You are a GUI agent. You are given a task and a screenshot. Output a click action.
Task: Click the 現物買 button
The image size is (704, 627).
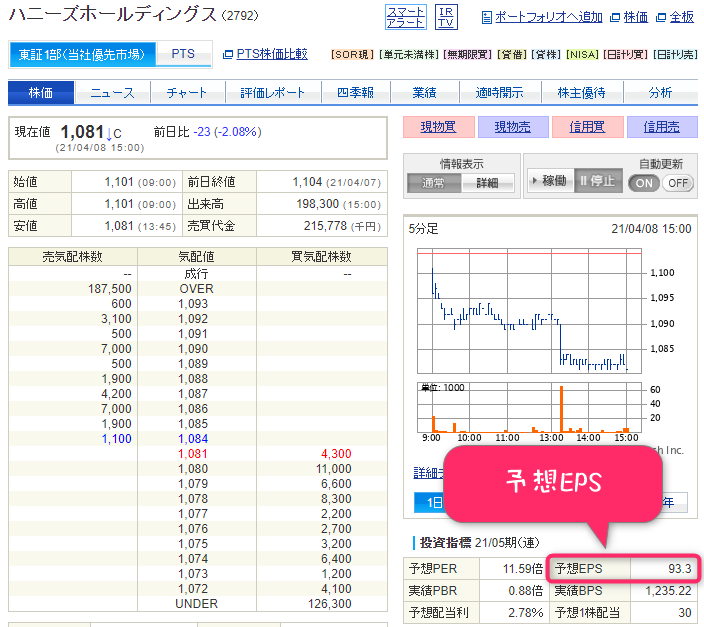(439, 127)
